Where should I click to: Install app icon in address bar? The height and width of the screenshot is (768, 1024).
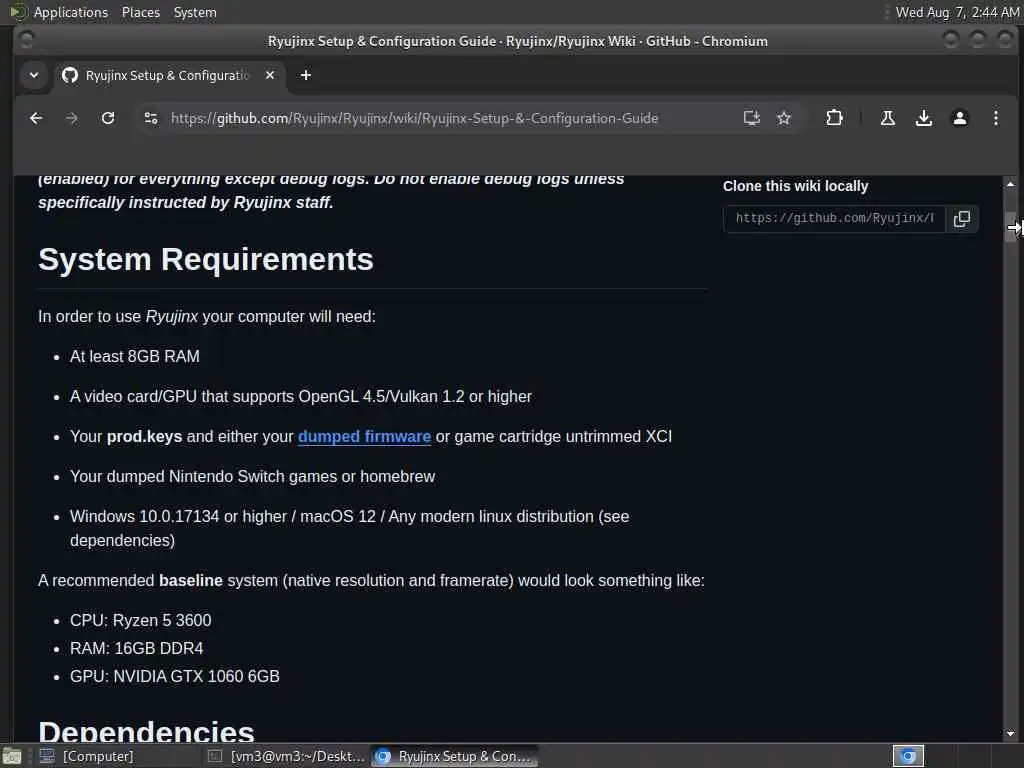tap(752, 118)
